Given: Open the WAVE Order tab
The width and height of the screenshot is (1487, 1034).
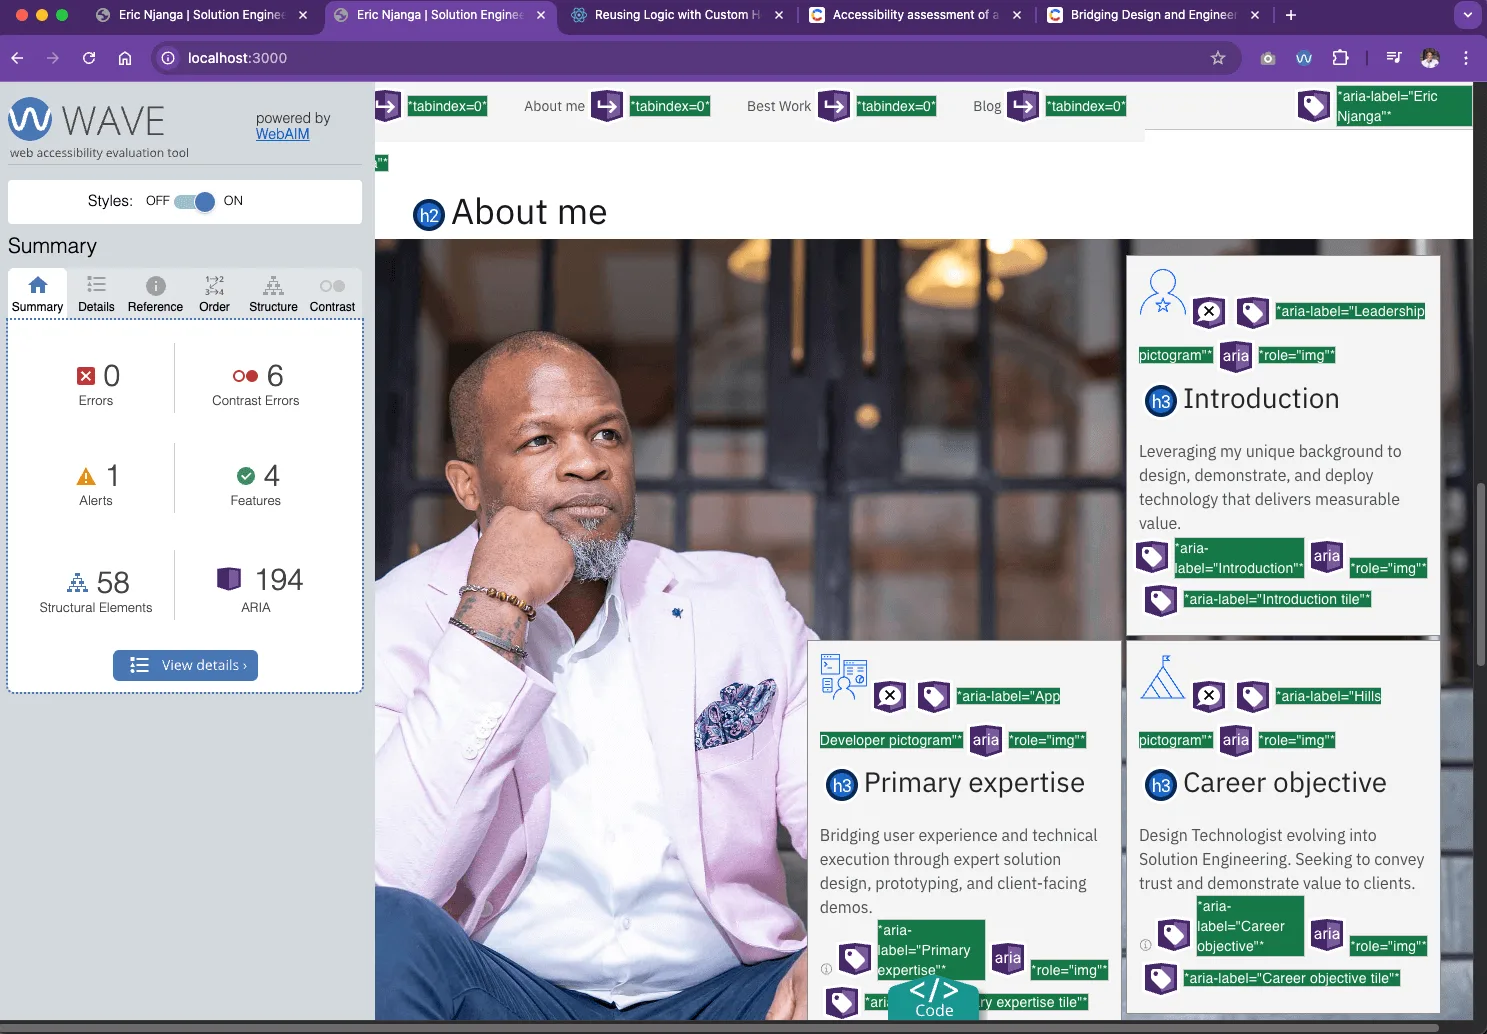Looking at the screenshot, I should click(214, 294).
